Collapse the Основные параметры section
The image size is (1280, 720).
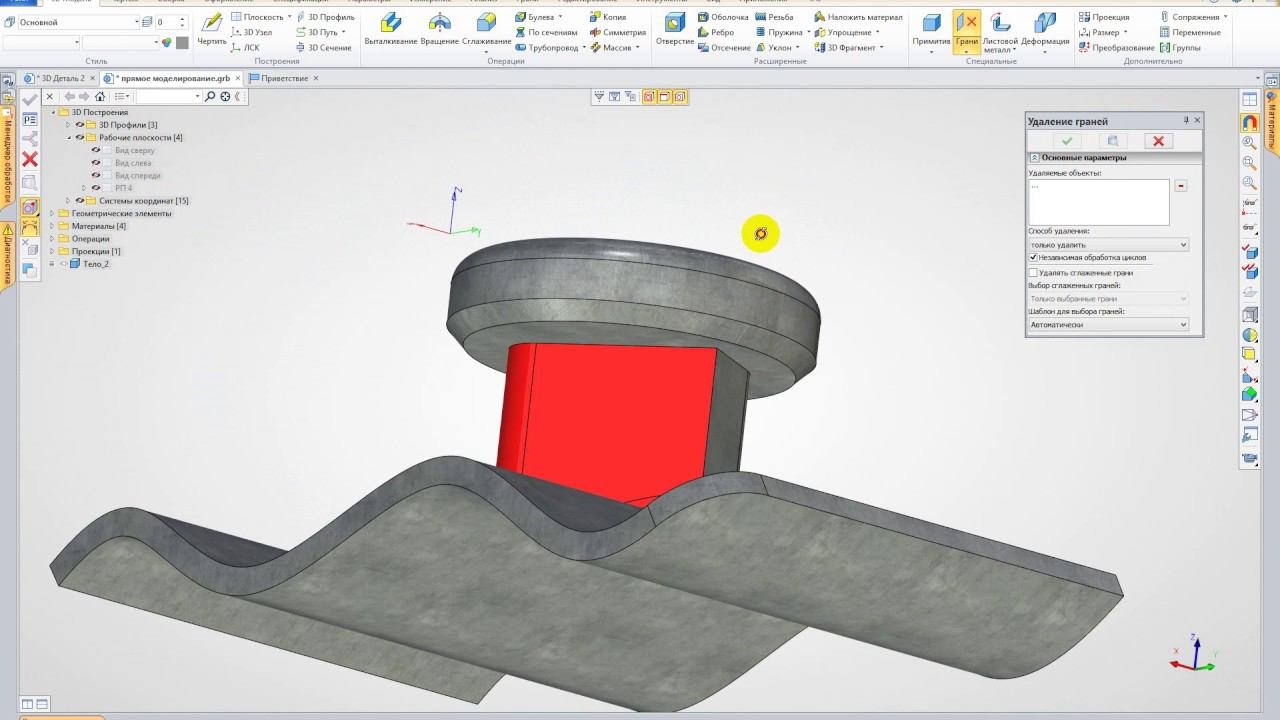point(1034,158)
